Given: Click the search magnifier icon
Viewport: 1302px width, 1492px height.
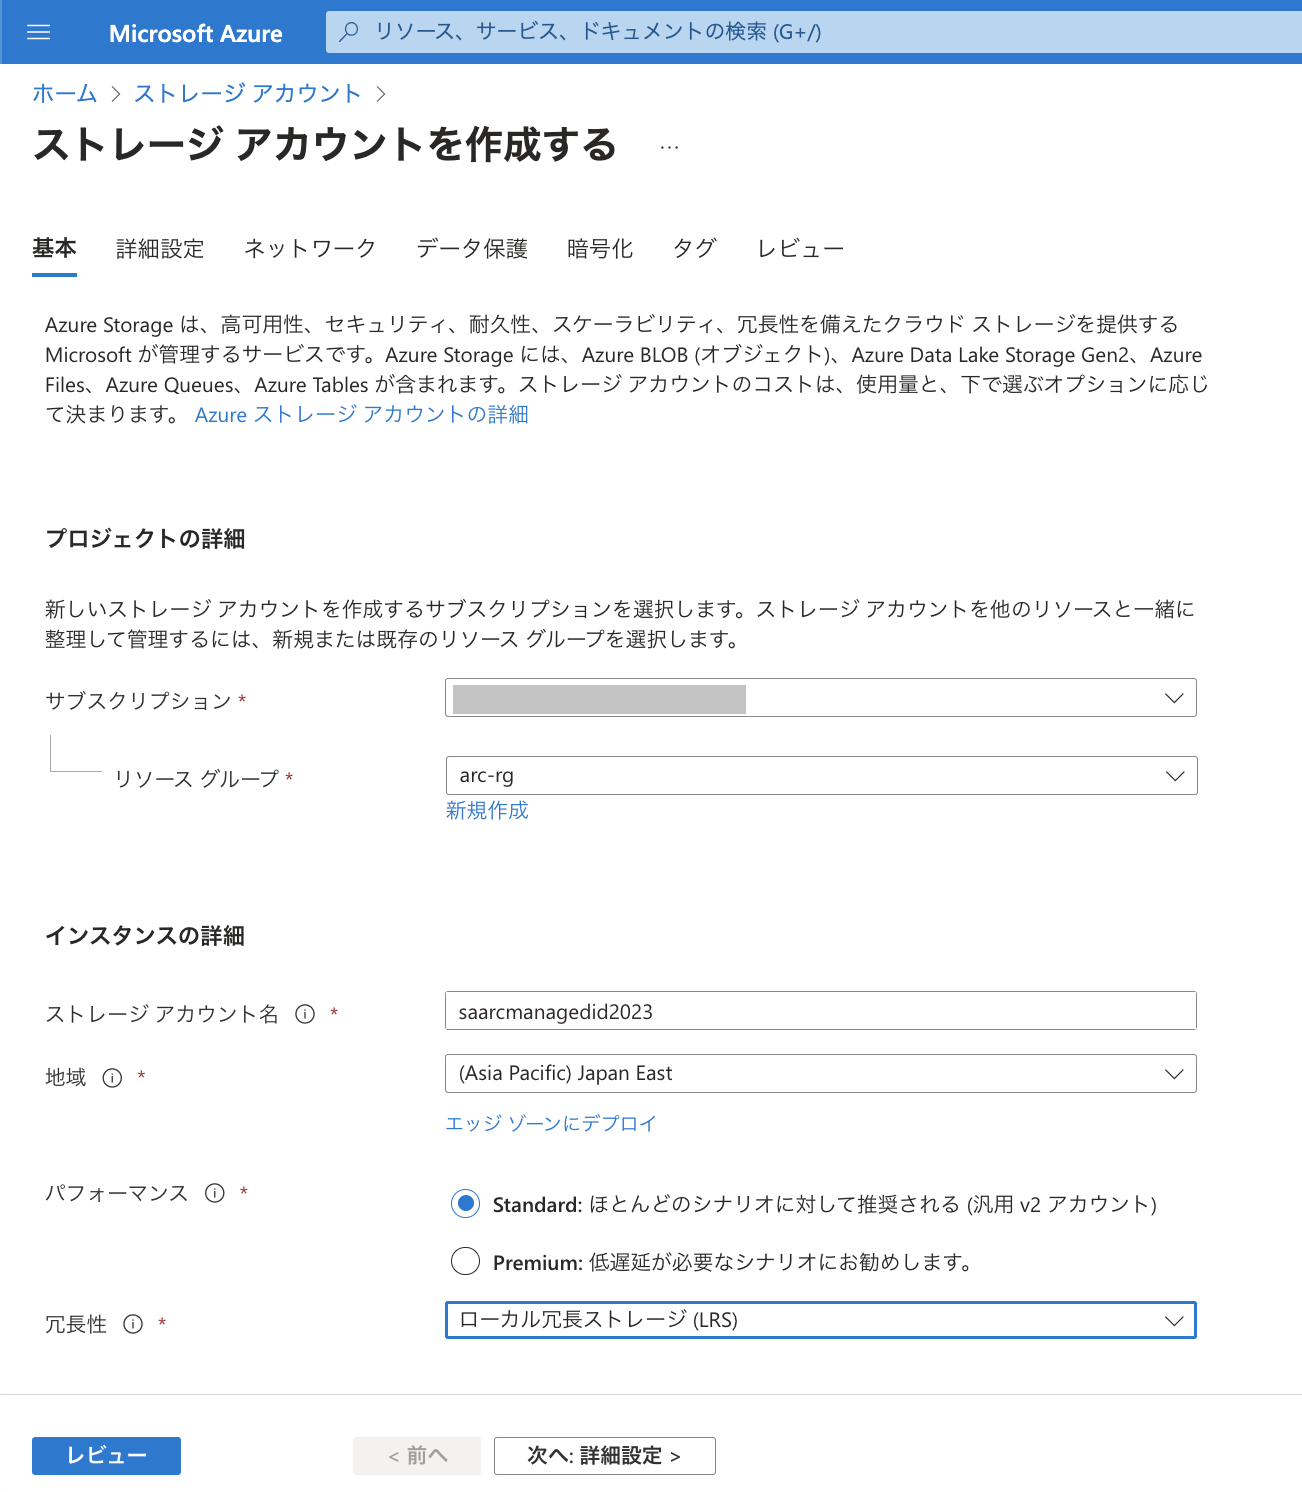Looking at the screenshot, I should [x=349, y=32].
